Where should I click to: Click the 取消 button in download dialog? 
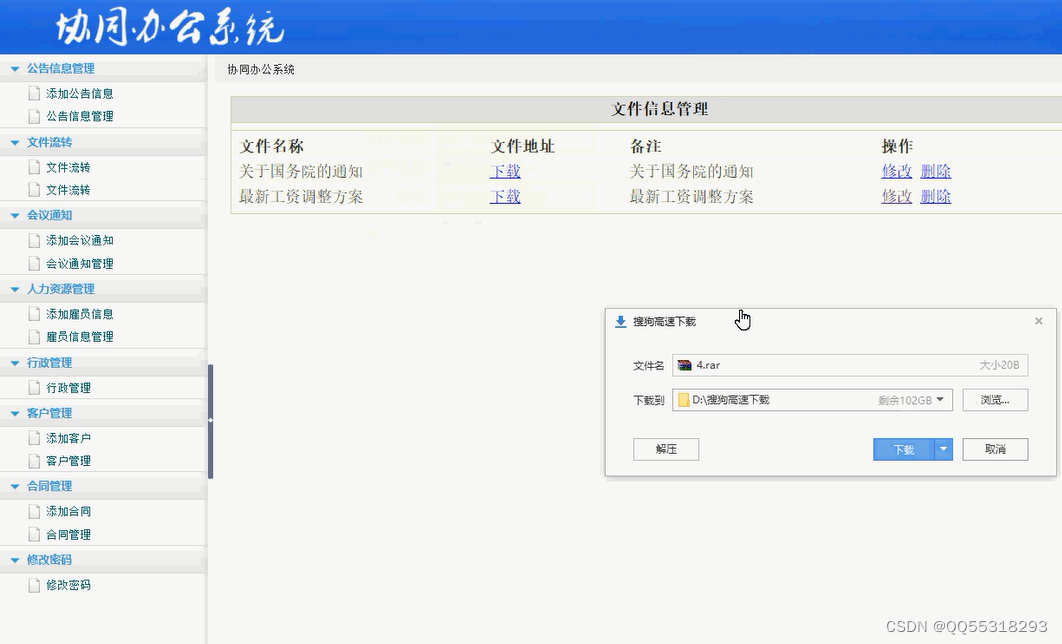[x=995, y=449]
